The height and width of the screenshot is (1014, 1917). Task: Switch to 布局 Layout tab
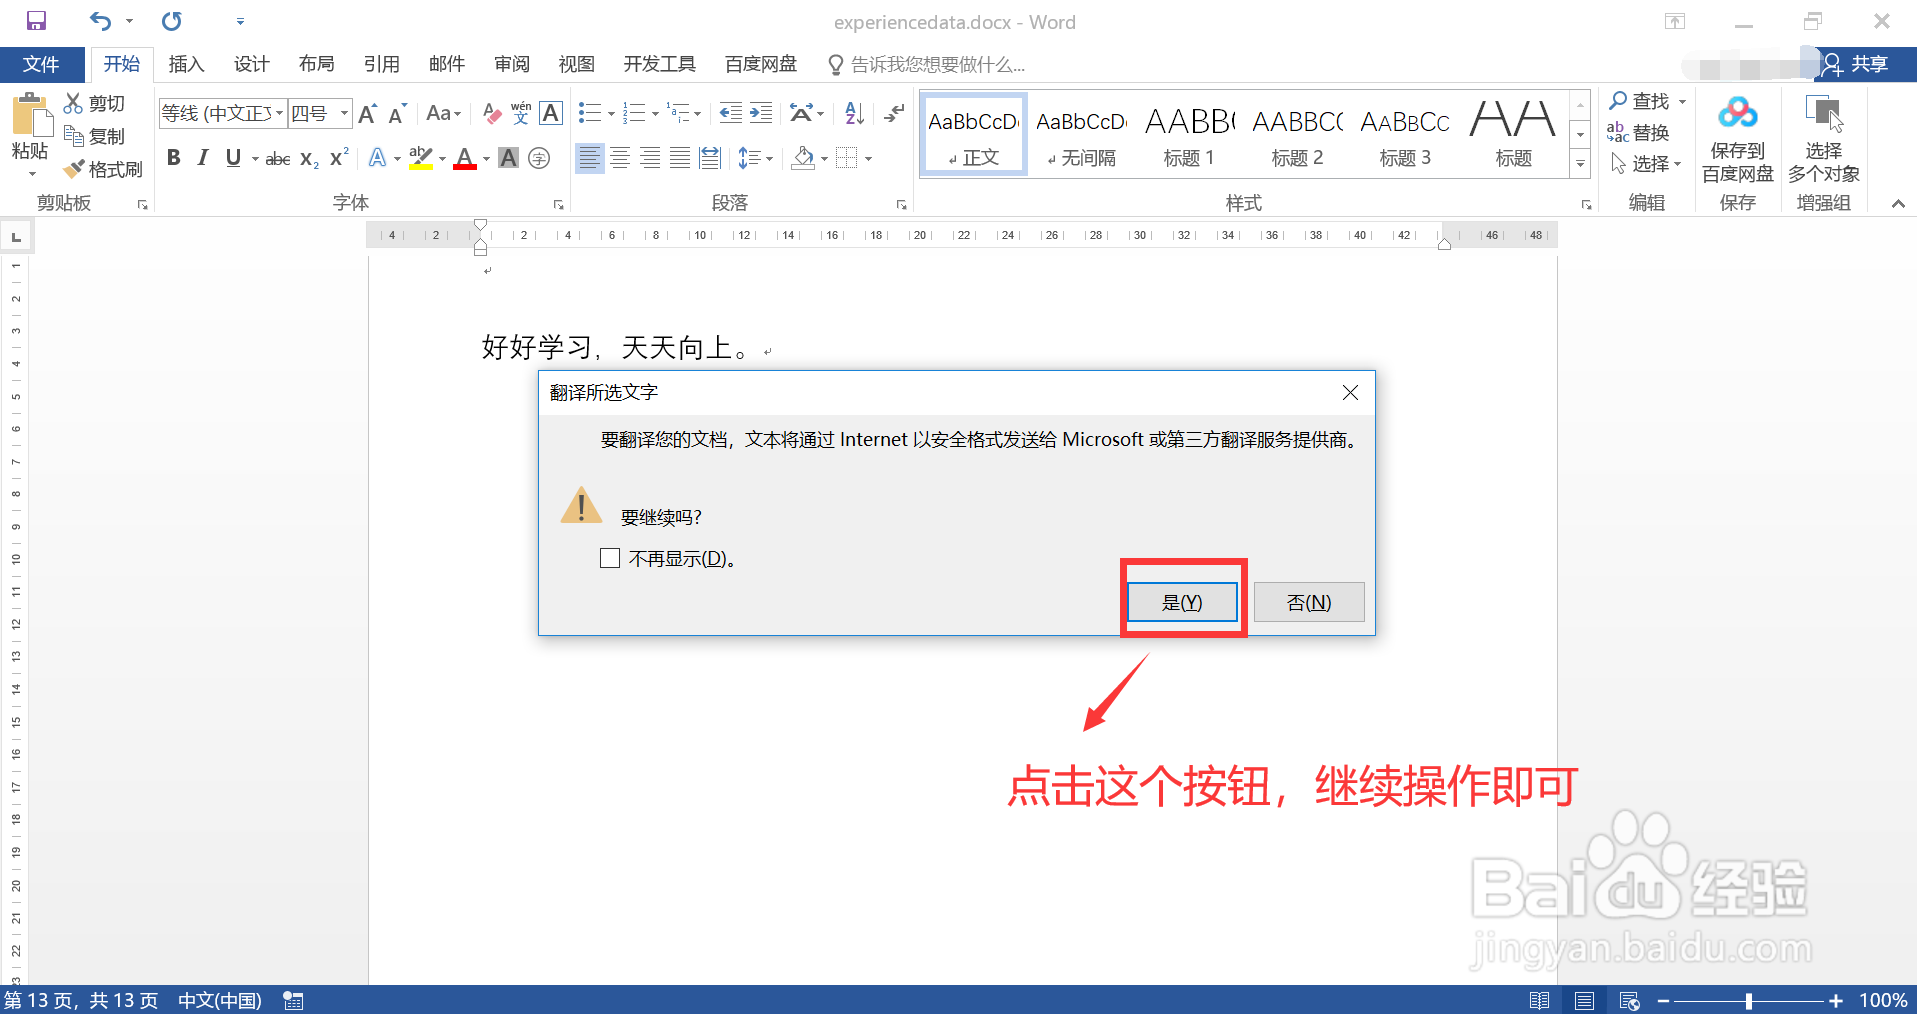click(316, 64)
